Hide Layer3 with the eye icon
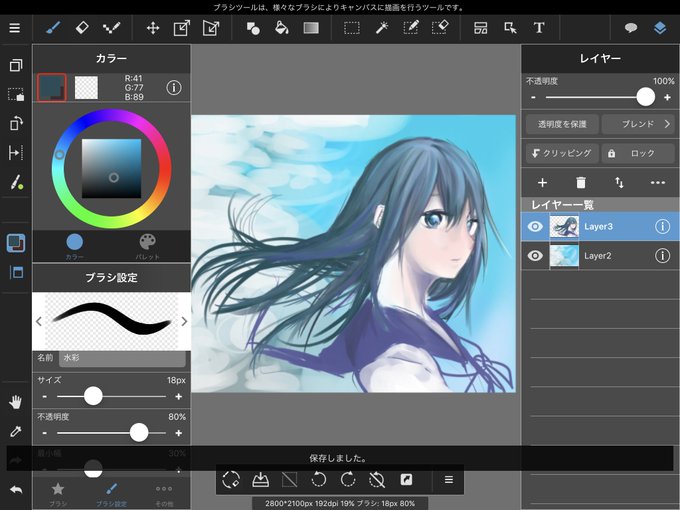This screenshot has height=510, width=680. click(x=535, y=226)
